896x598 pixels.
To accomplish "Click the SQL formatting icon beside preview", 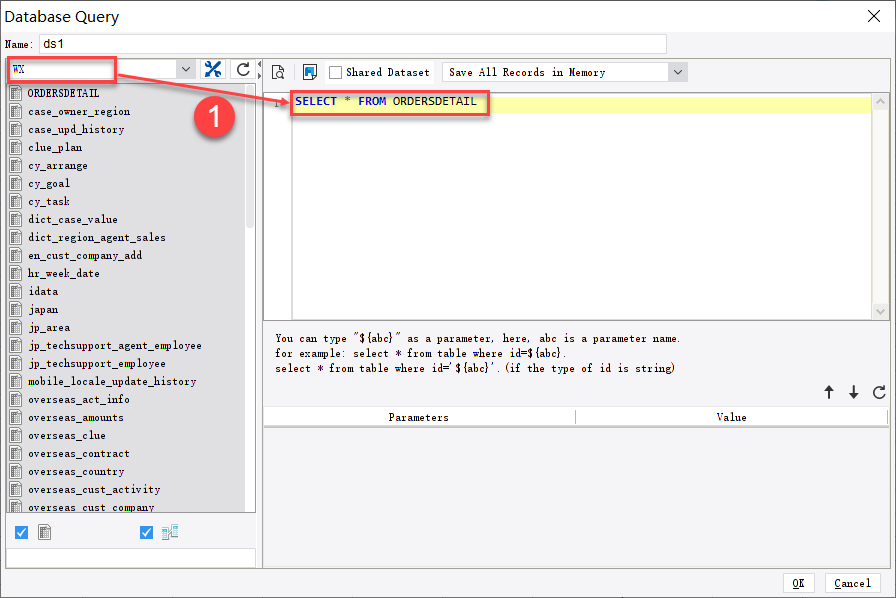I will [x=308, y=71].
